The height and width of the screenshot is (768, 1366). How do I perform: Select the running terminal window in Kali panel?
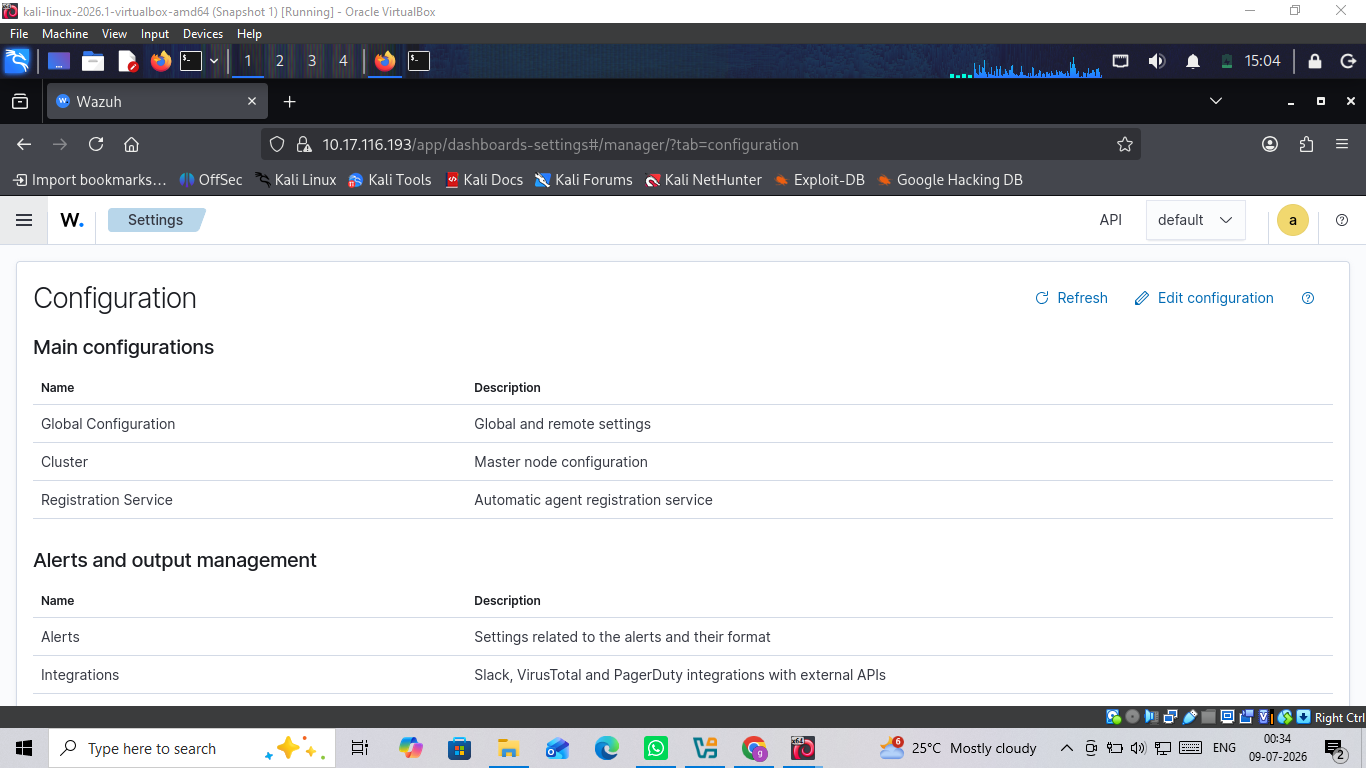point(419,61)
